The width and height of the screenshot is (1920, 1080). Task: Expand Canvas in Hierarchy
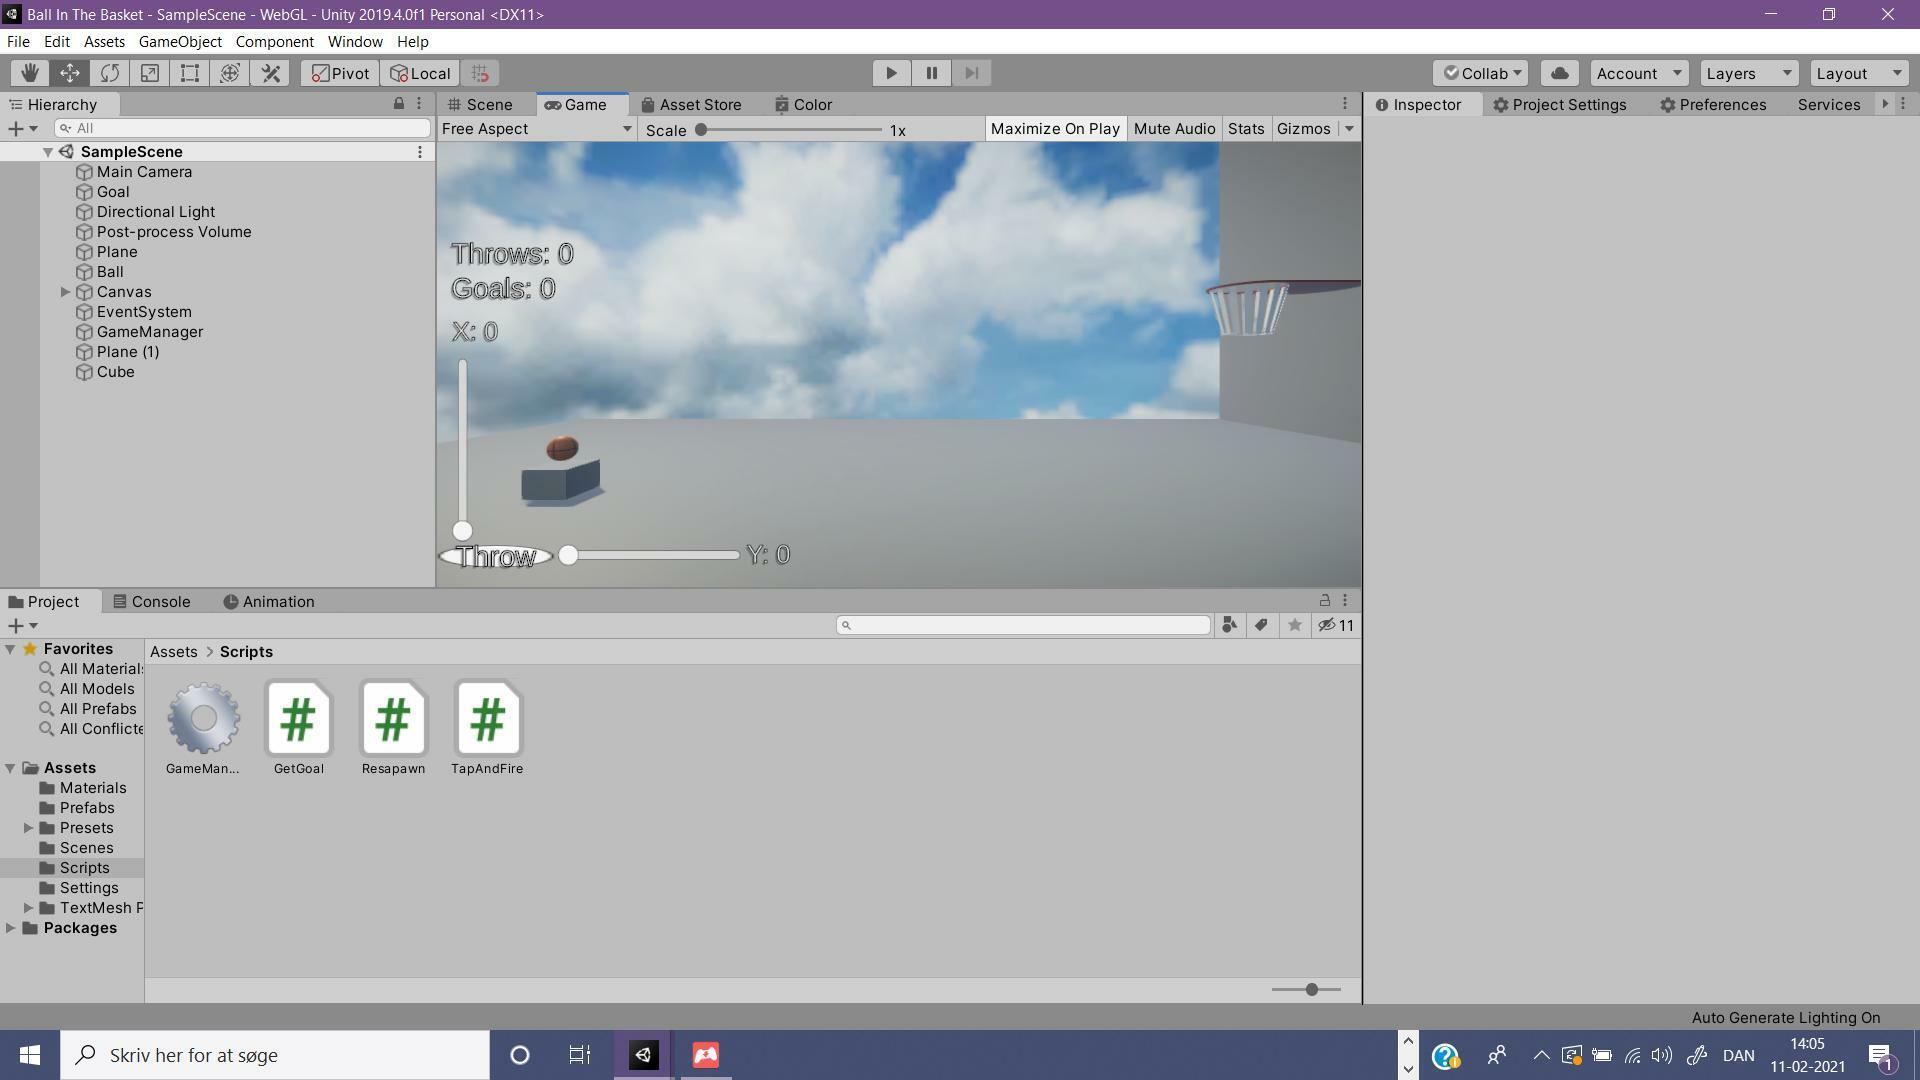point(66,292)
